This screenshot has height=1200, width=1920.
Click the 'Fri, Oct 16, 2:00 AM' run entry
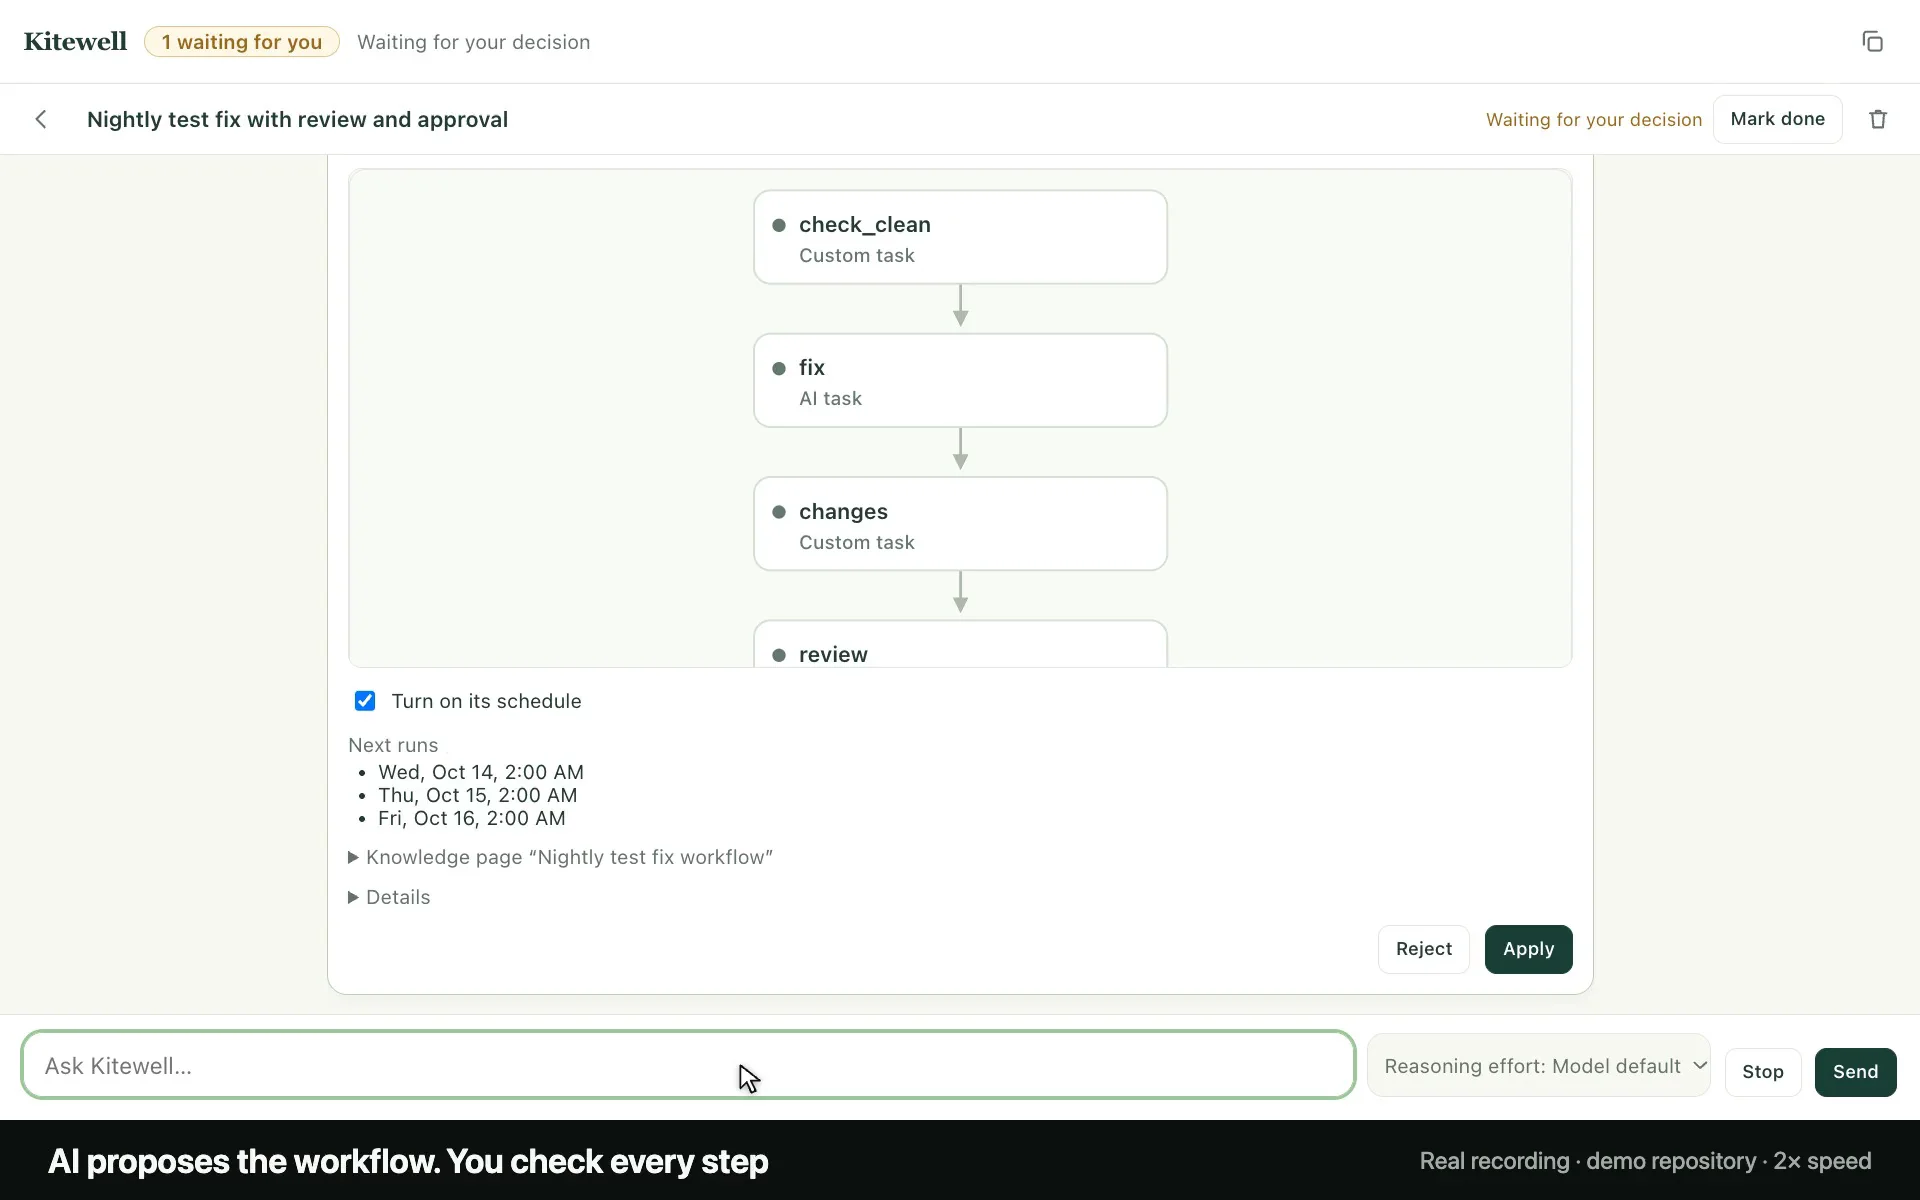[x=472, y=818]
